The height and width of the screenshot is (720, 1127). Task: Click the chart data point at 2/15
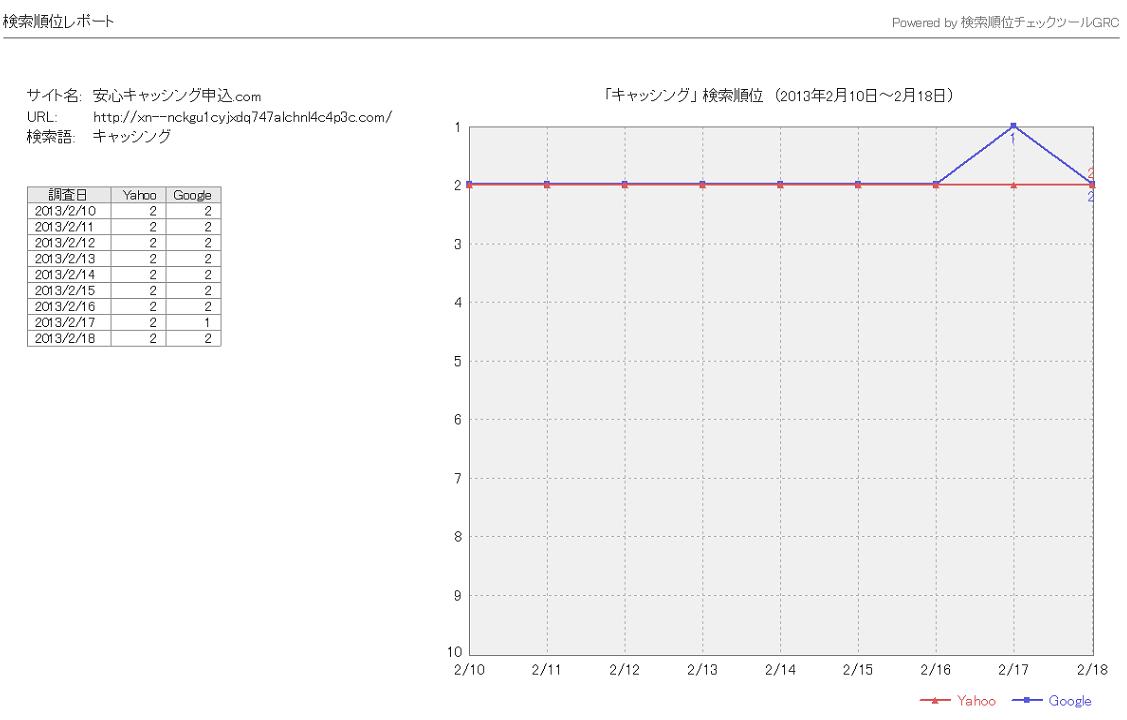858,185
